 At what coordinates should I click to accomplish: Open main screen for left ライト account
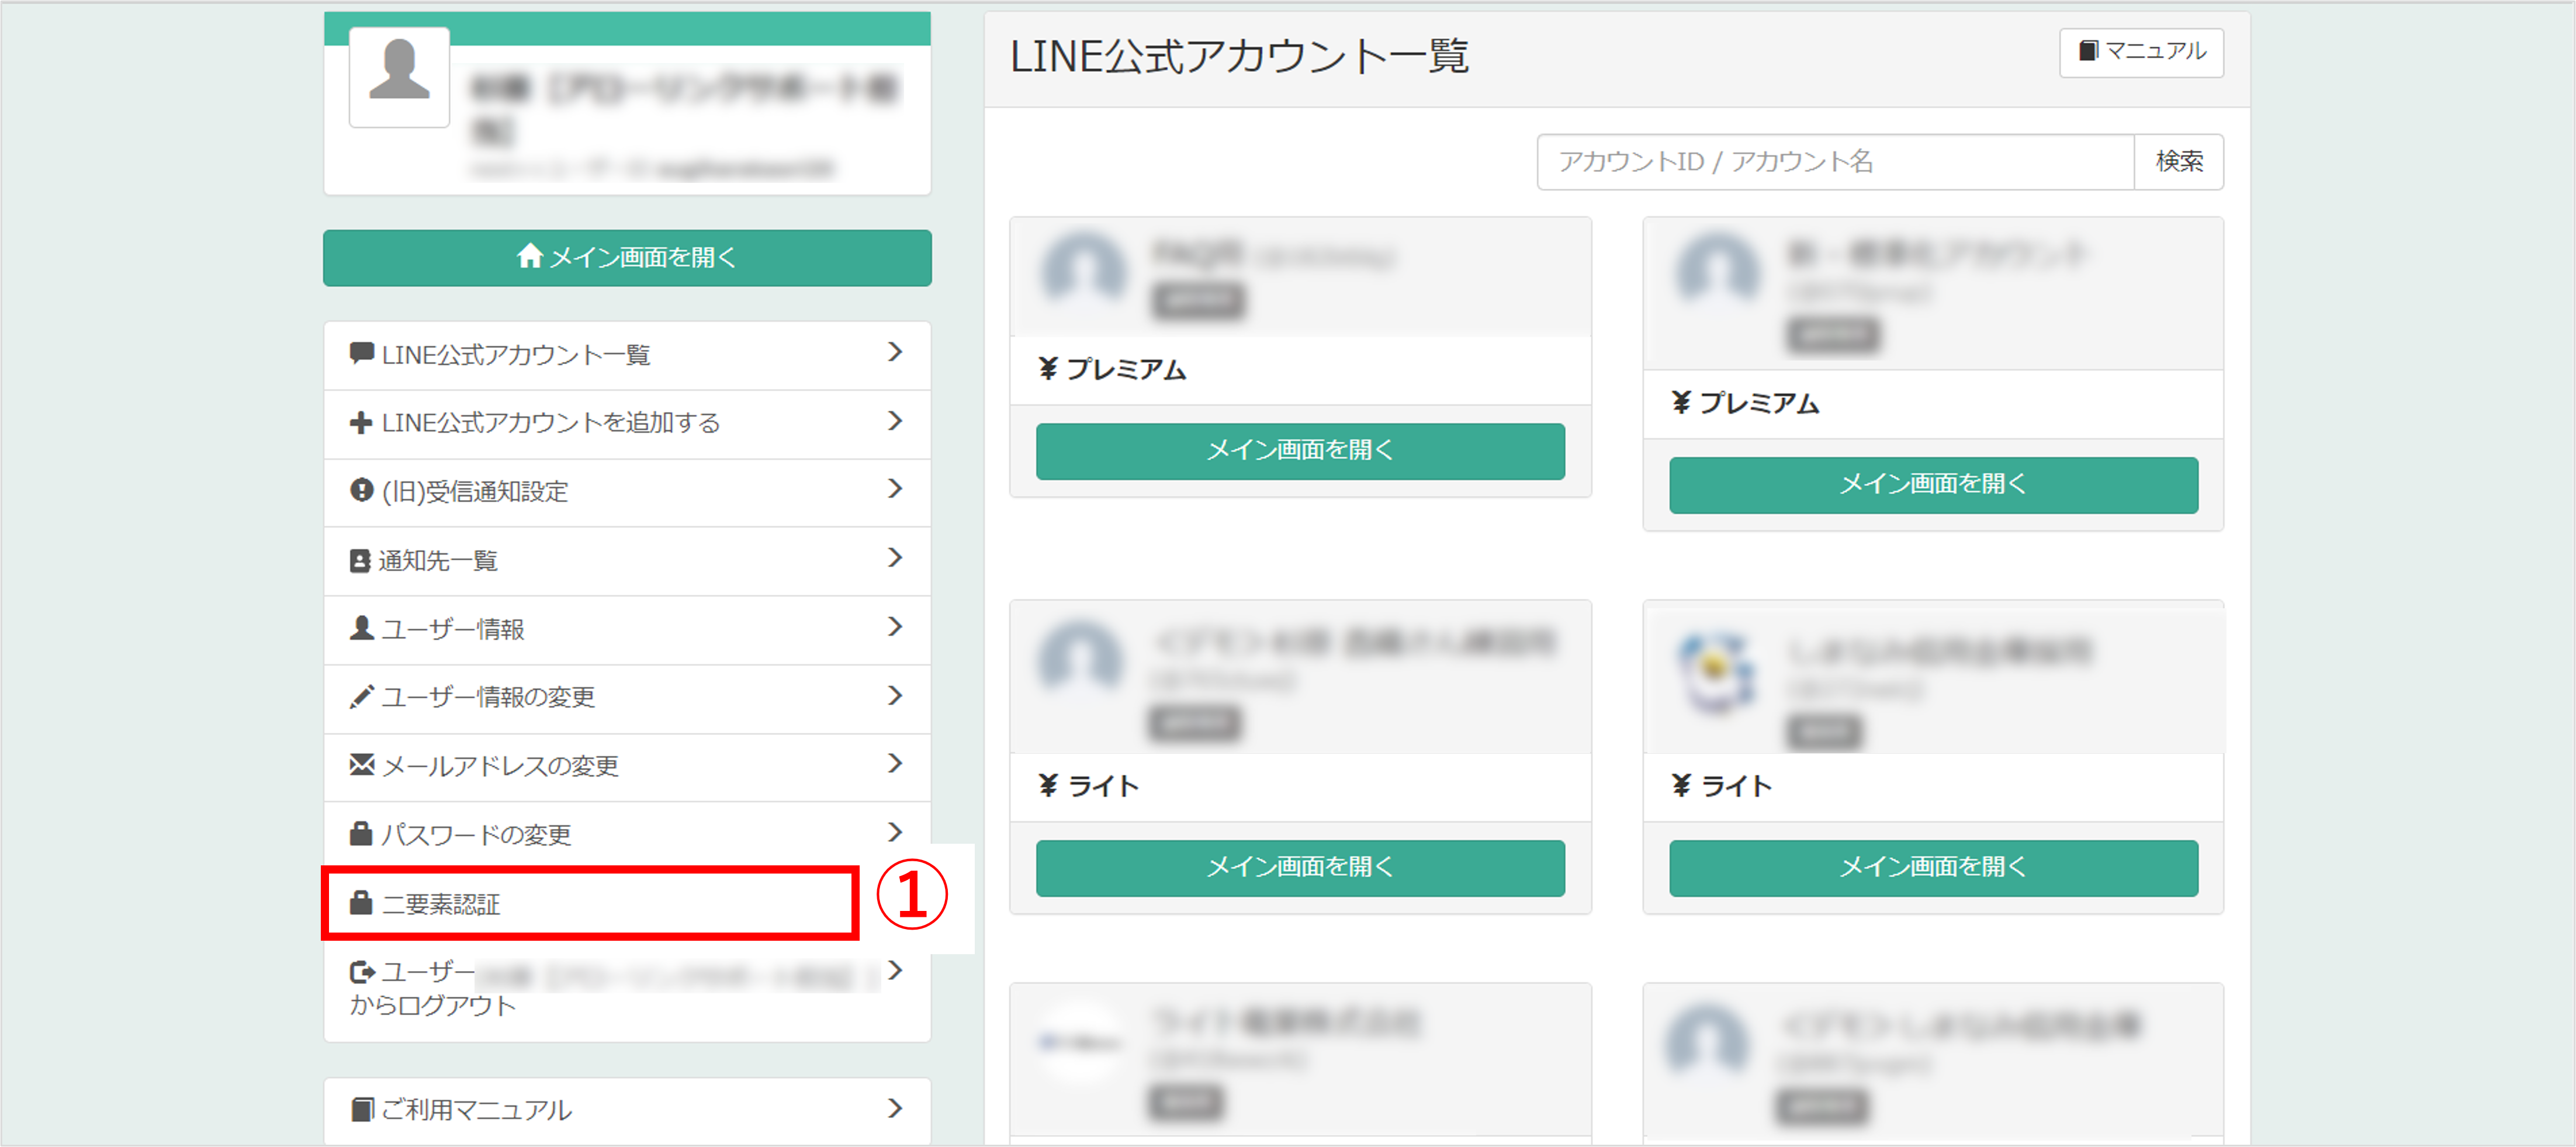click(1300, 868)
